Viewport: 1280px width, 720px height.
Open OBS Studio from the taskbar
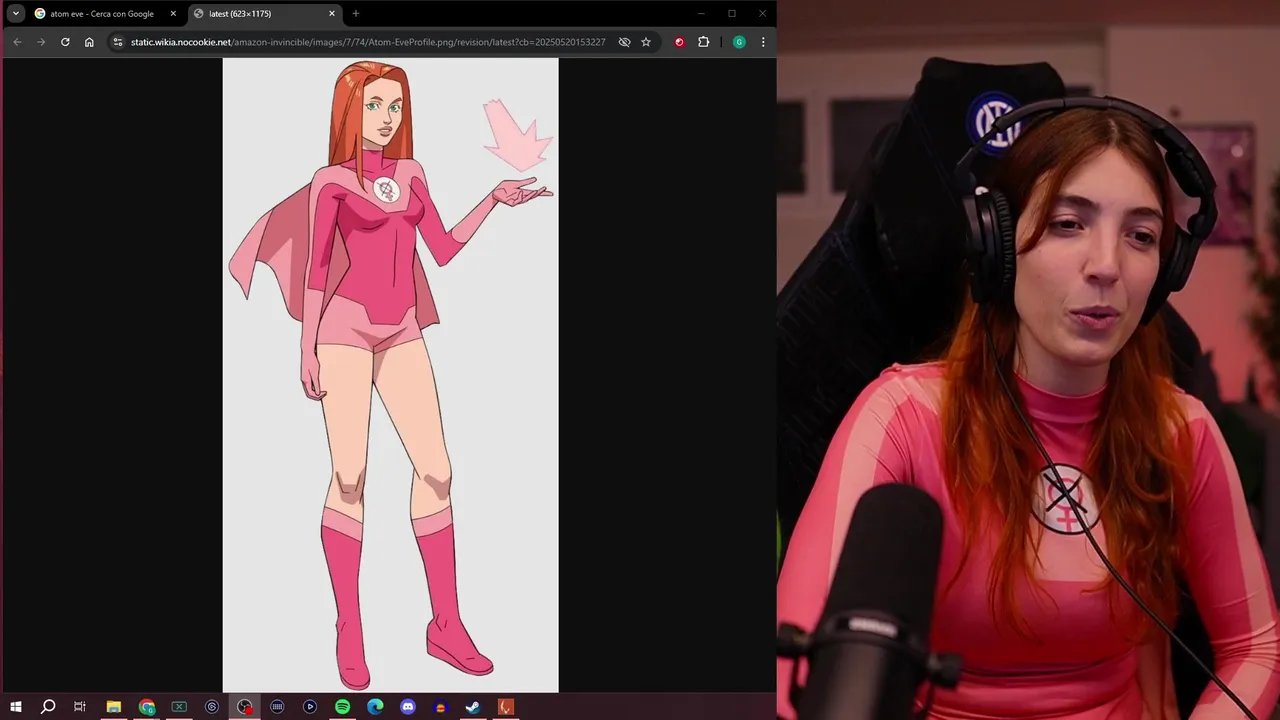(245, 707)
